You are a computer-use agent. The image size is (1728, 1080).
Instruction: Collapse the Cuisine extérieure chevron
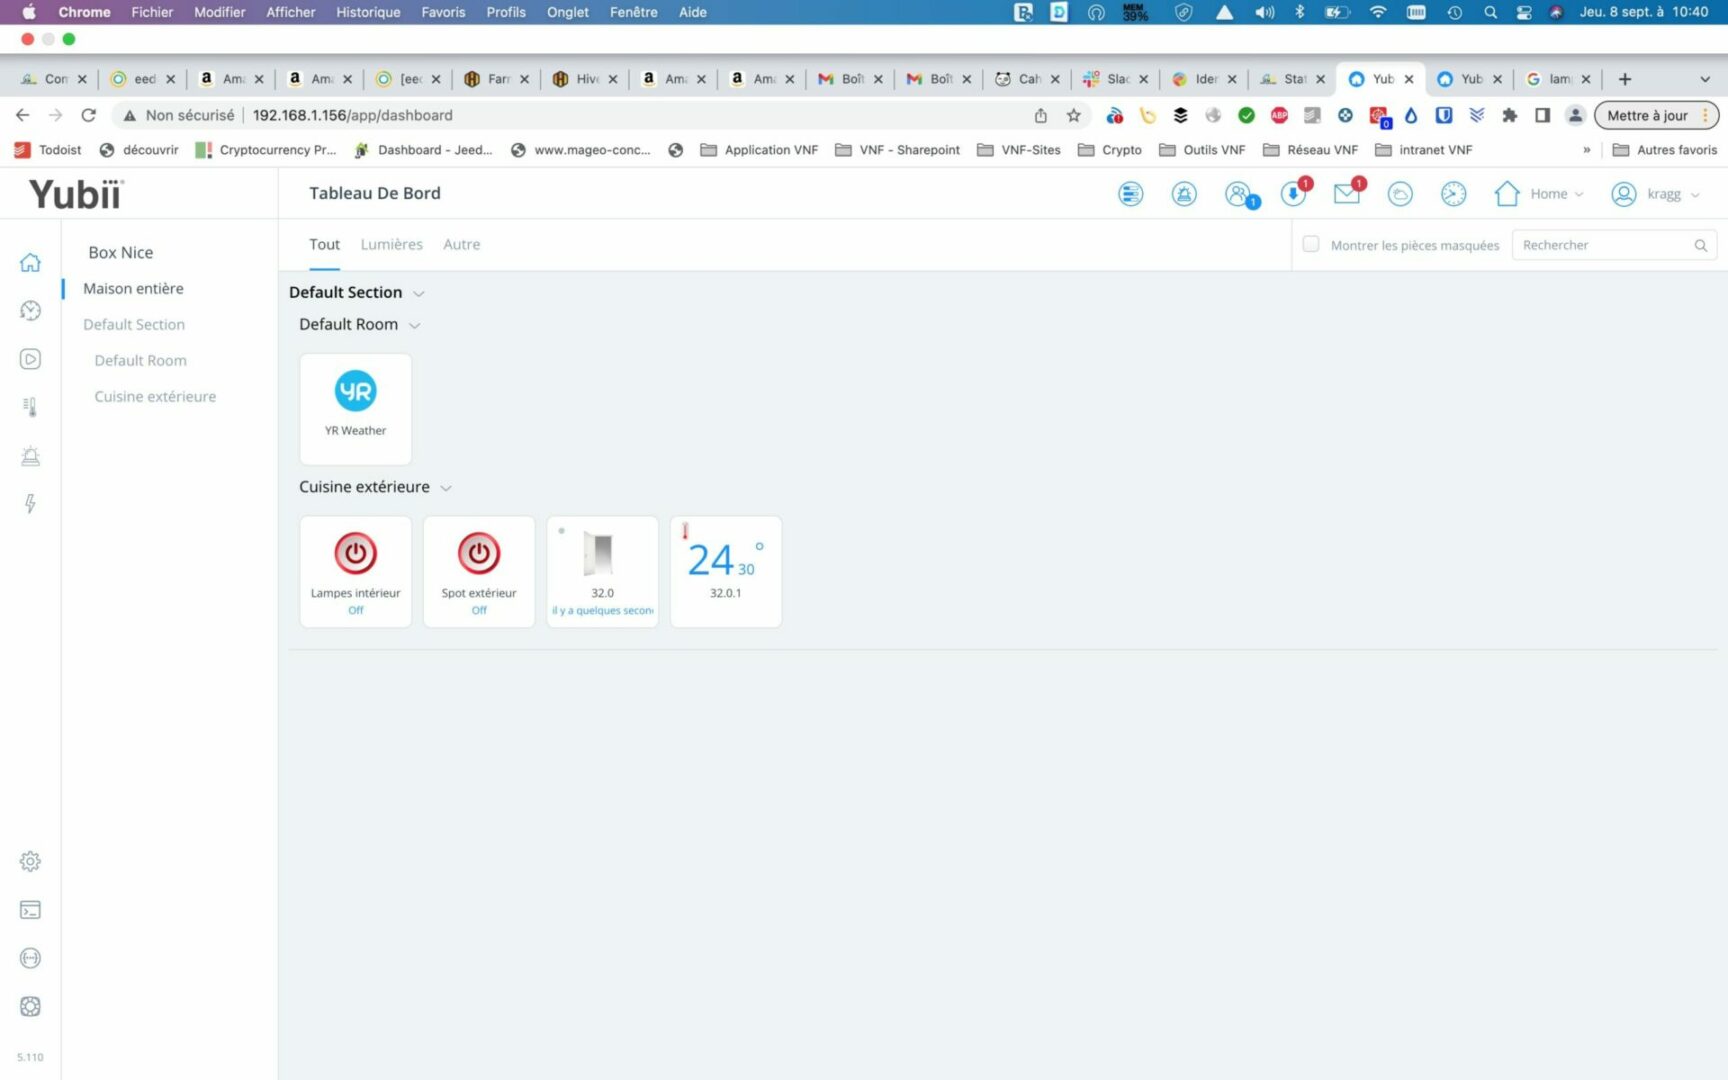[446, 488]
